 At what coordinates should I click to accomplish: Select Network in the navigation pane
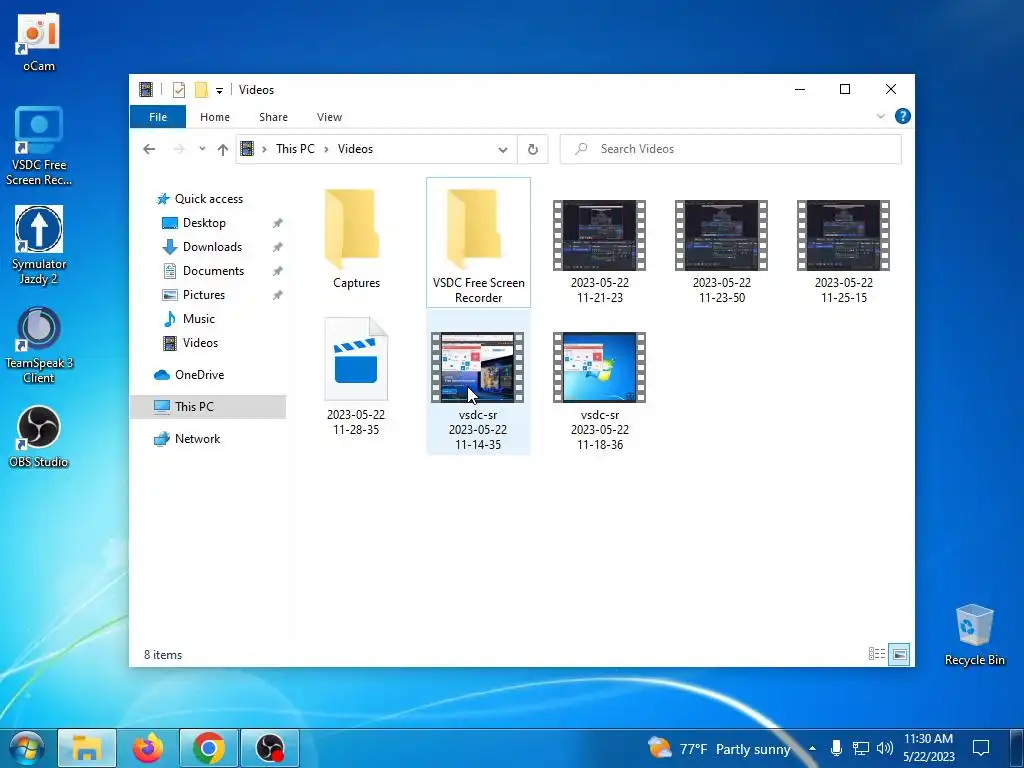pyautogui.click(x=197, y=439)
